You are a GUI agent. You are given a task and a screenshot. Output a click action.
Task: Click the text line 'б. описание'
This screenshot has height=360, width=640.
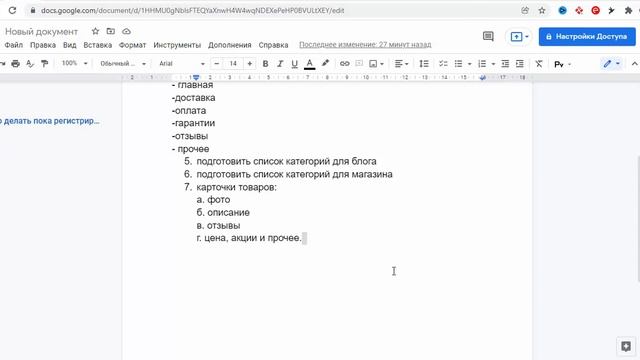tap(223, 213)
